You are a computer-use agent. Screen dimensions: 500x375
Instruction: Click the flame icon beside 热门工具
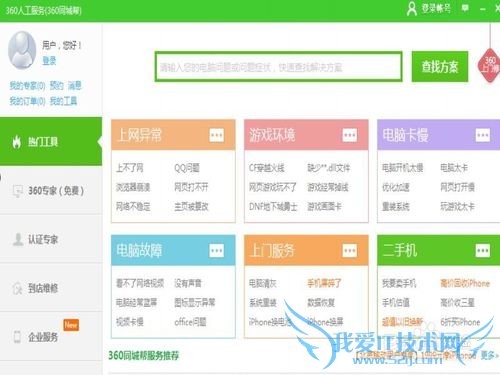pyautogui.click(x=17, y=142)
